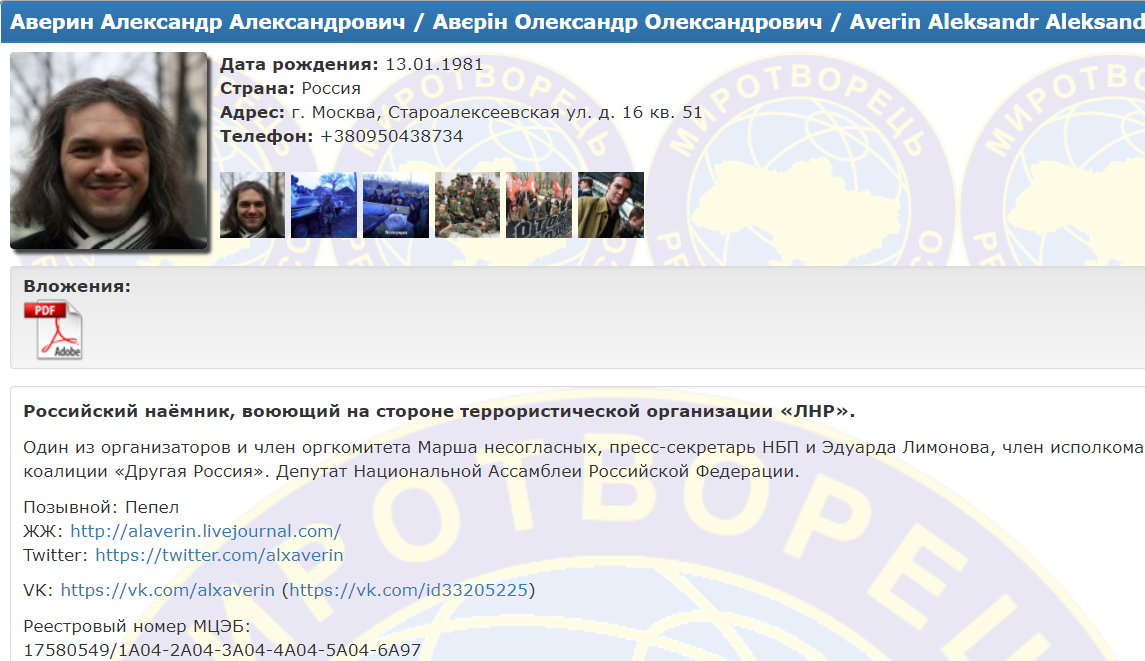Open the red flags rally thumbnail
The height and width of the screenshot is (661, 1145).
539,205
